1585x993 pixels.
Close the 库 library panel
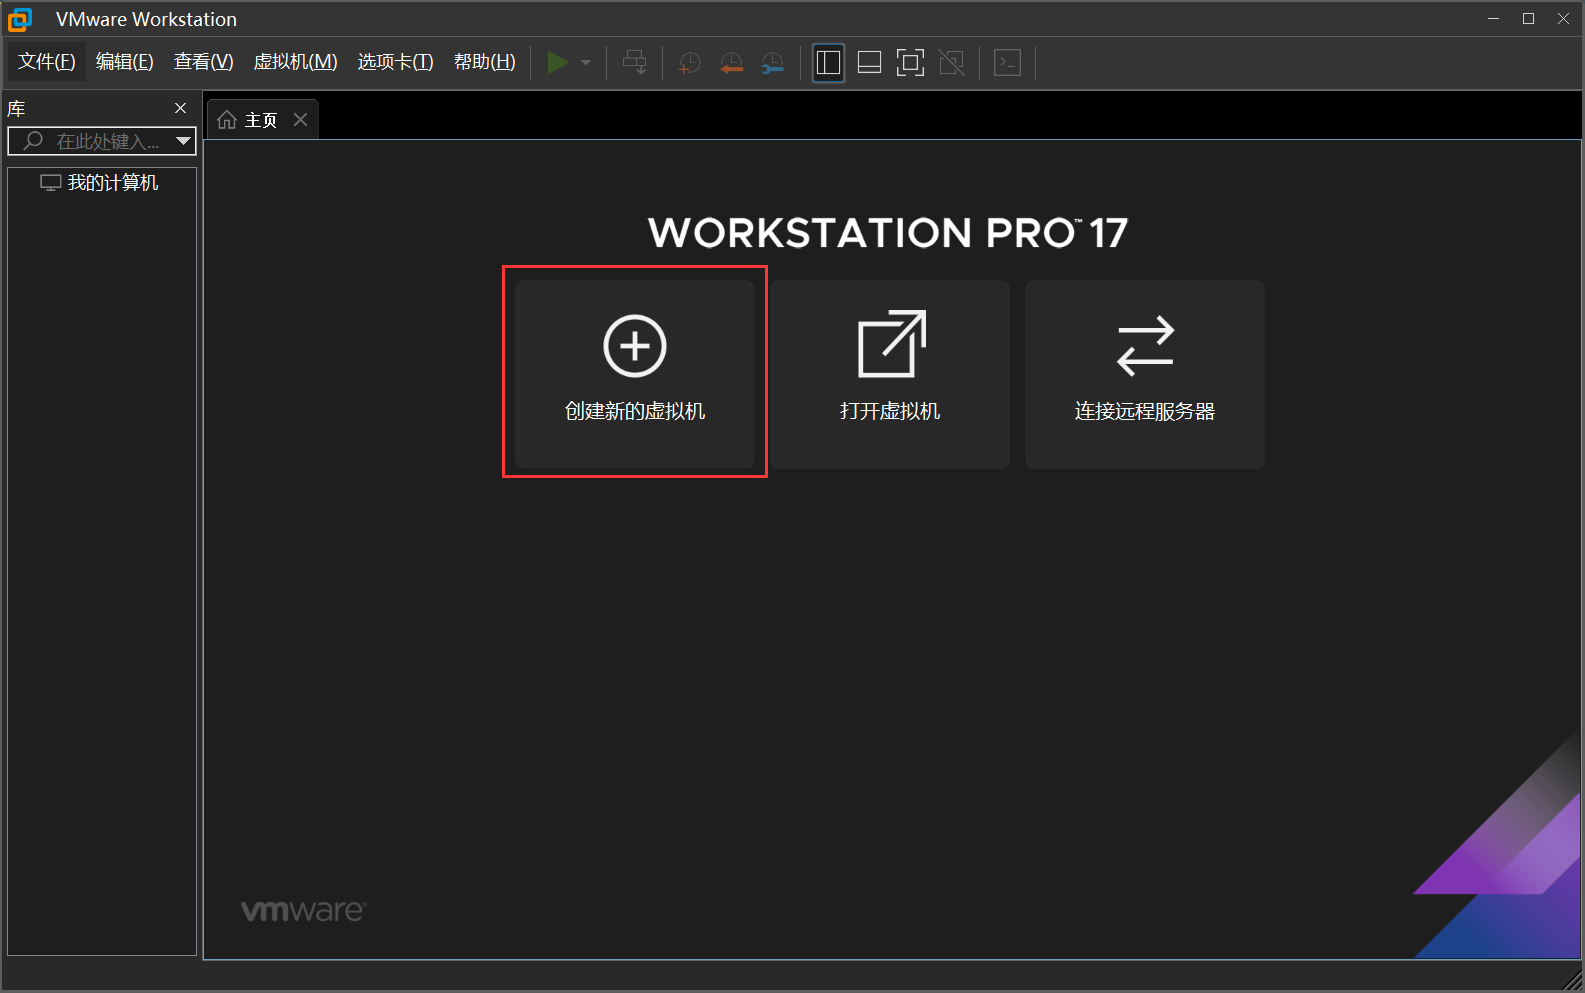point(181,108)
